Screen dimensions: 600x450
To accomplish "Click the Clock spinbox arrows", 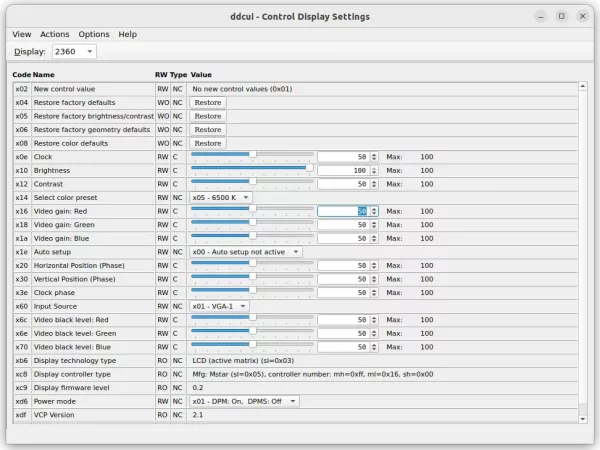I will tap(374, 157).
